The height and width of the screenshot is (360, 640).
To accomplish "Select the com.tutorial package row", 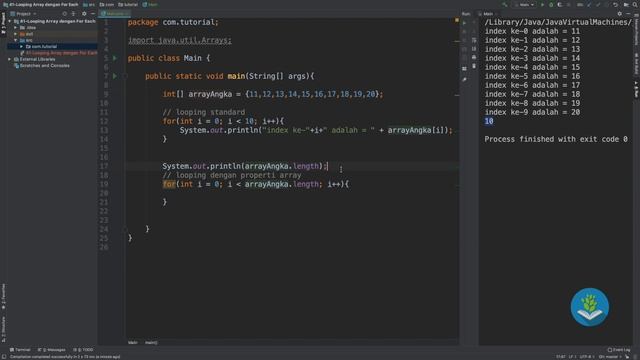I will click(x=52, y=47).
